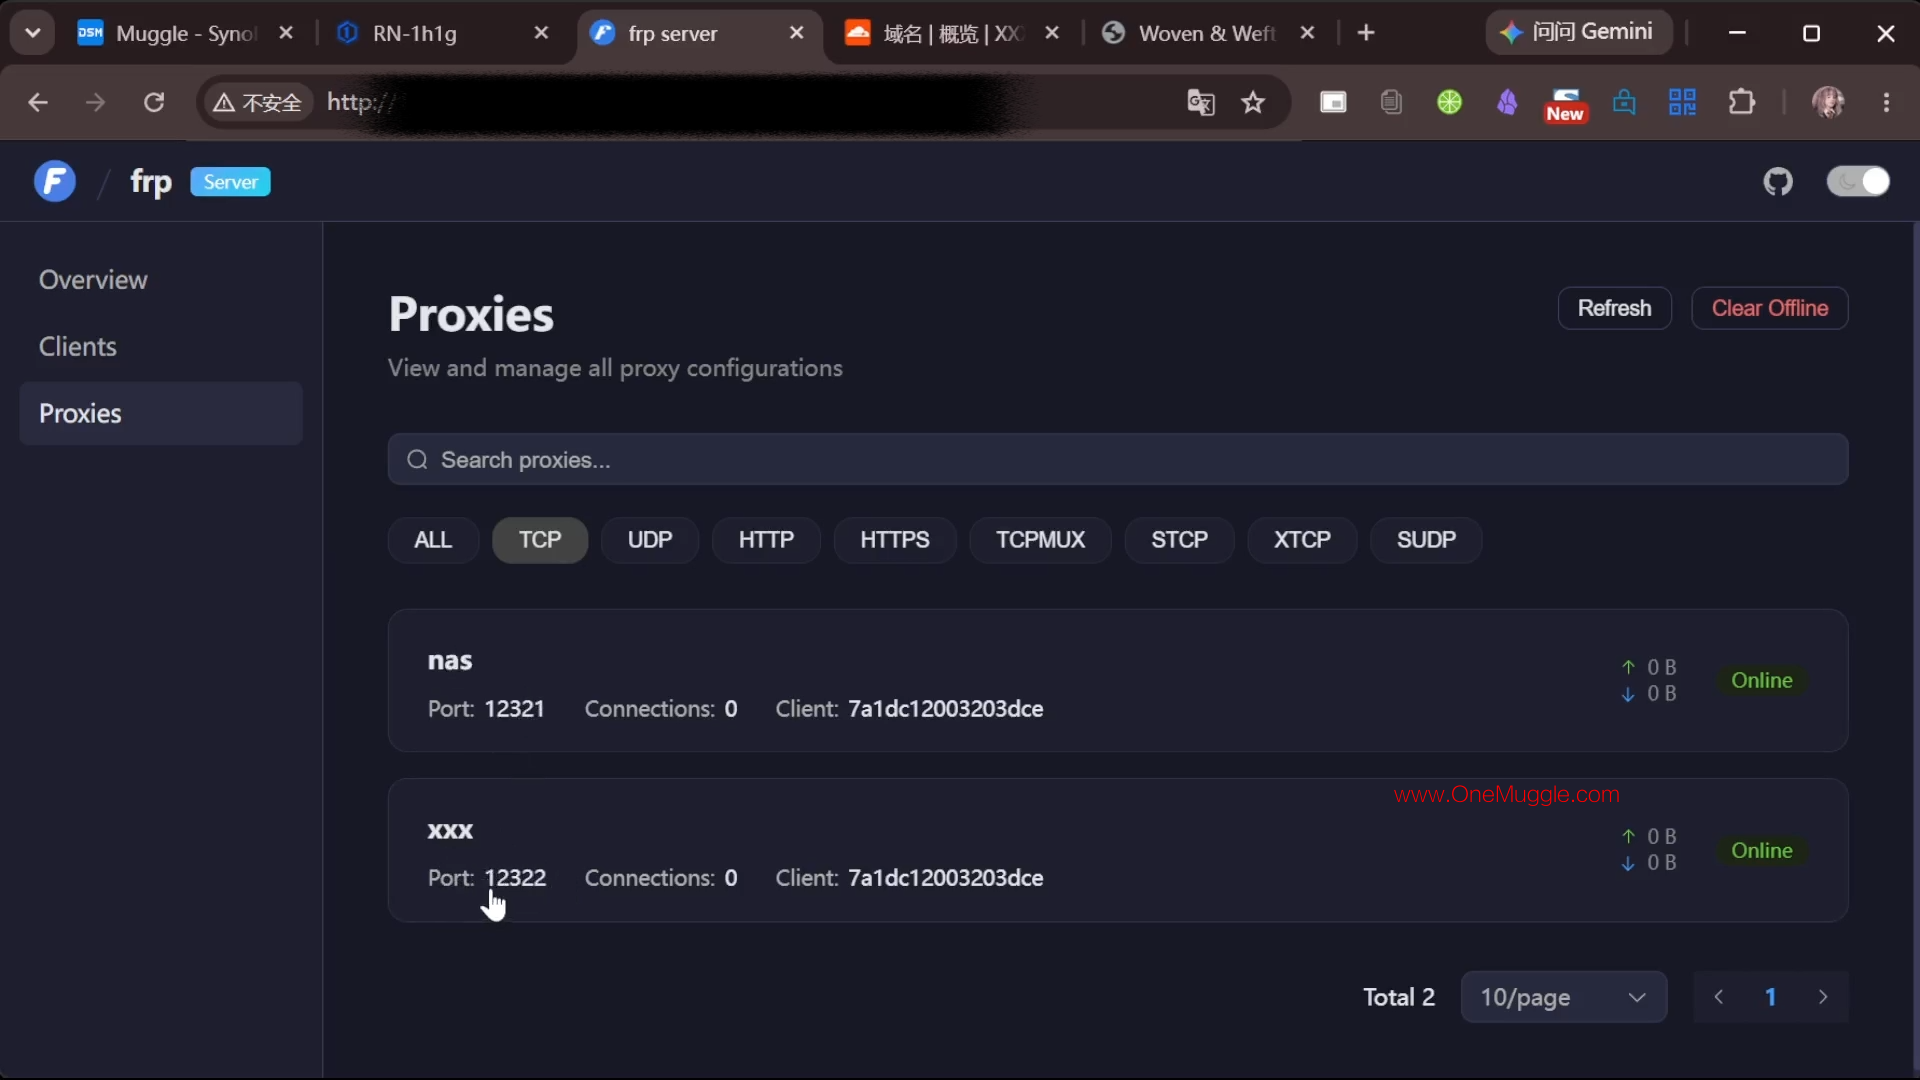Open the browser extensions puzzle icon
The image size is (1920, 1080).
[1742, 102]
